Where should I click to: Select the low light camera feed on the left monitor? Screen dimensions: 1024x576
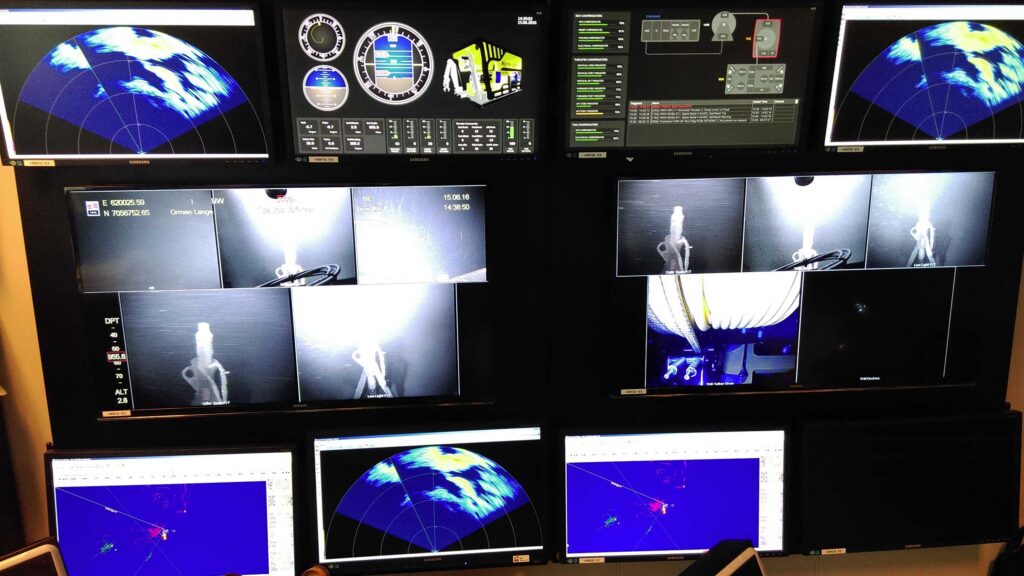click(x=375, y=343)
